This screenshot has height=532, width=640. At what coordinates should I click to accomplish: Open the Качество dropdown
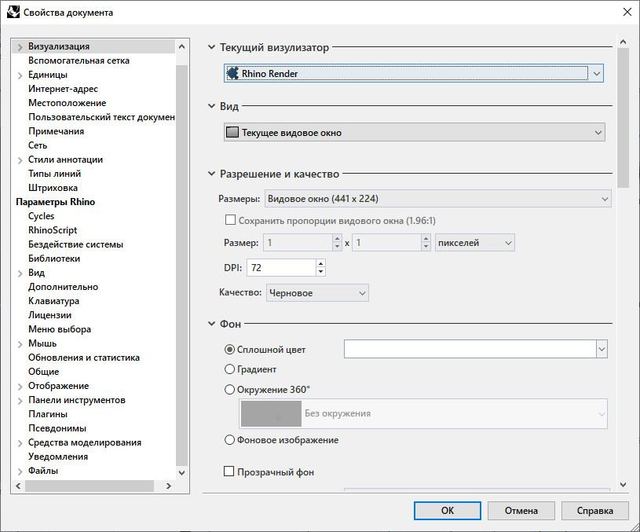[316, 293]
